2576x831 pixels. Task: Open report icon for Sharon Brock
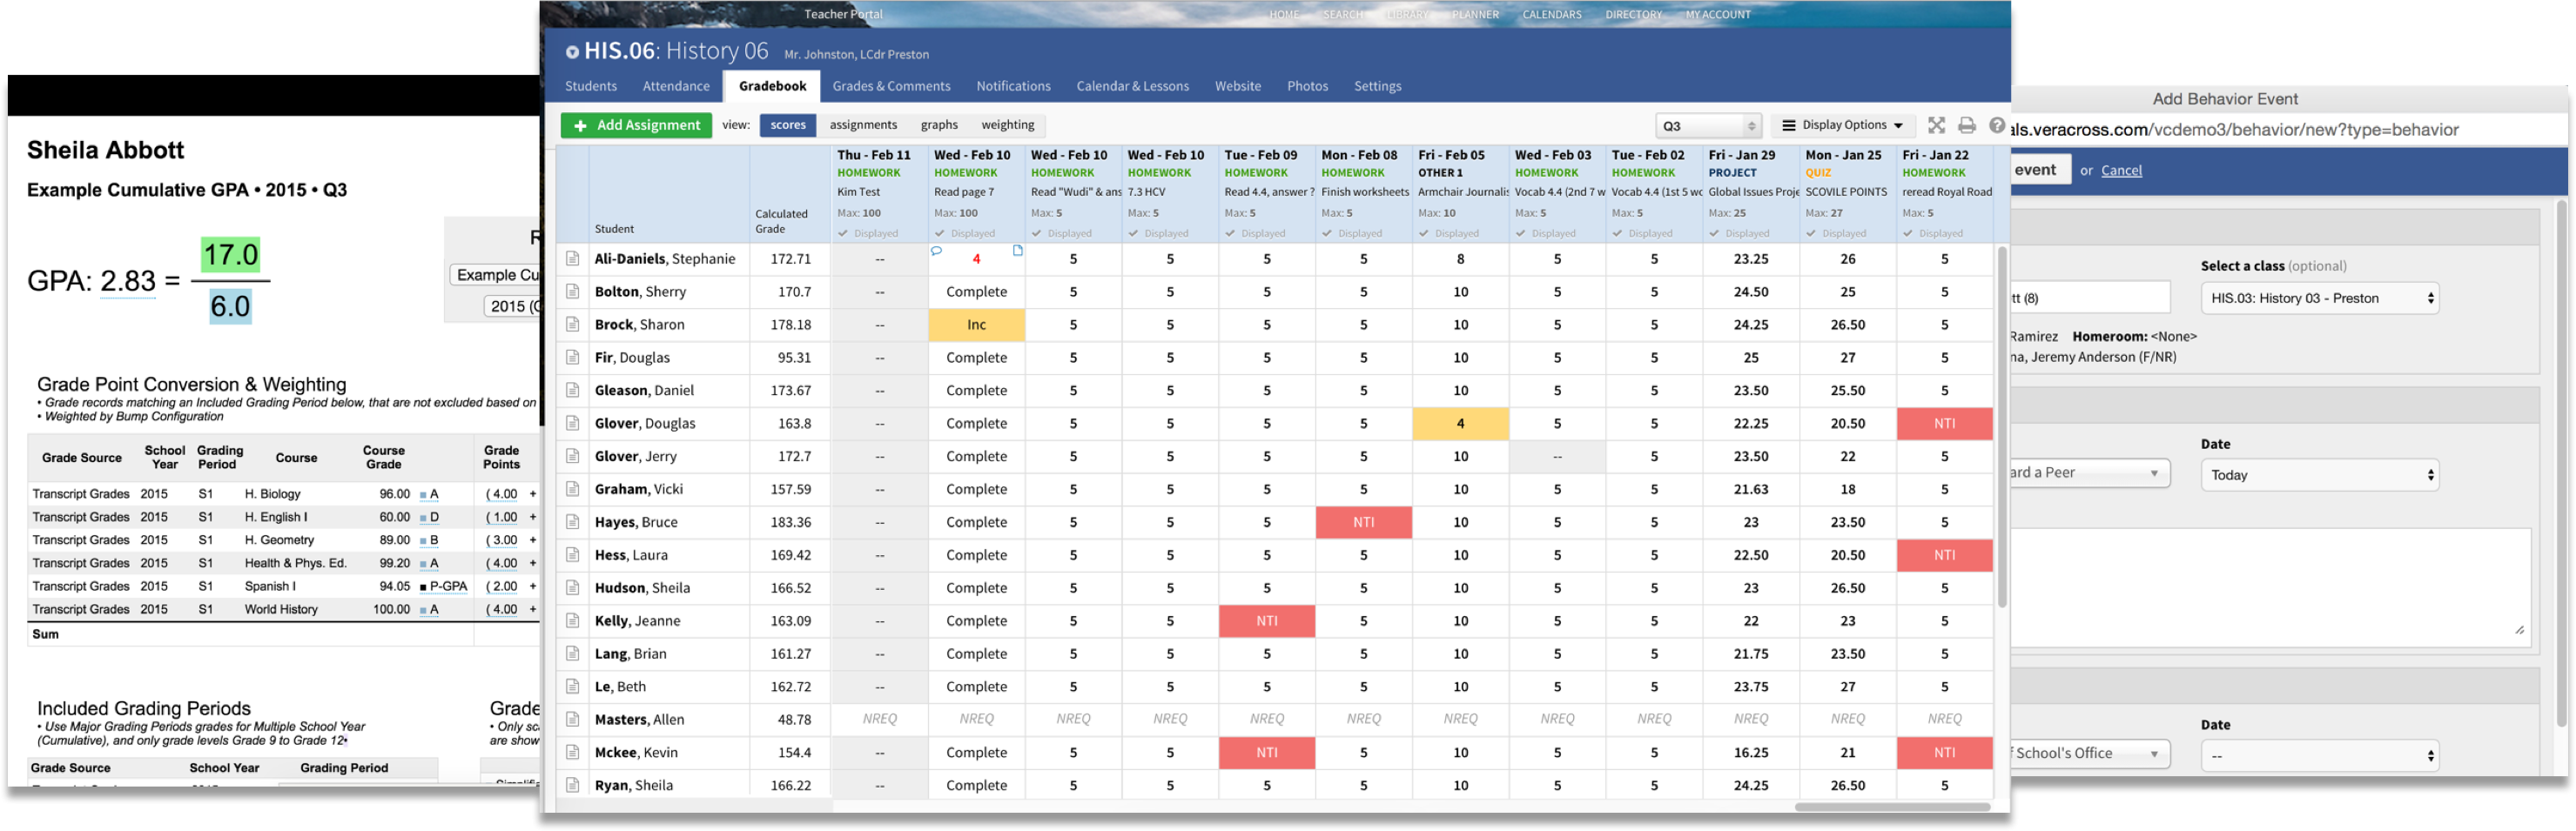point(572,325)
